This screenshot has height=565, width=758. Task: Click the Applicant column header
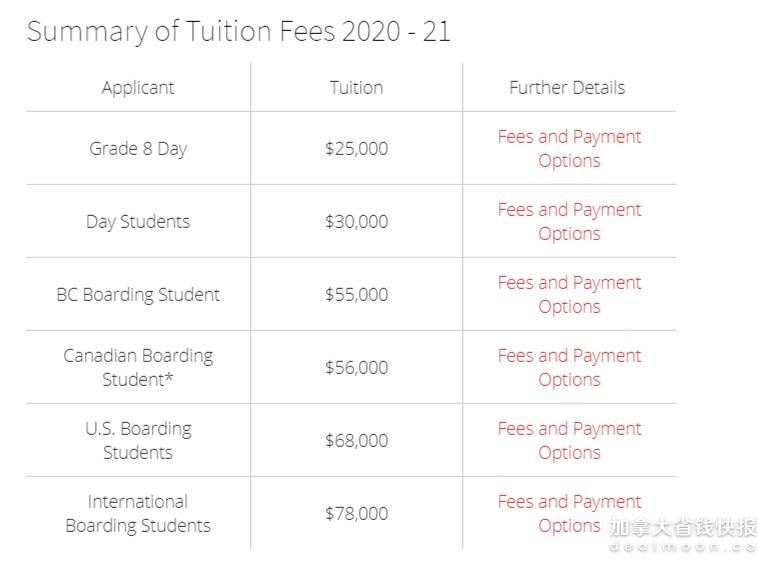click(138, 88)
